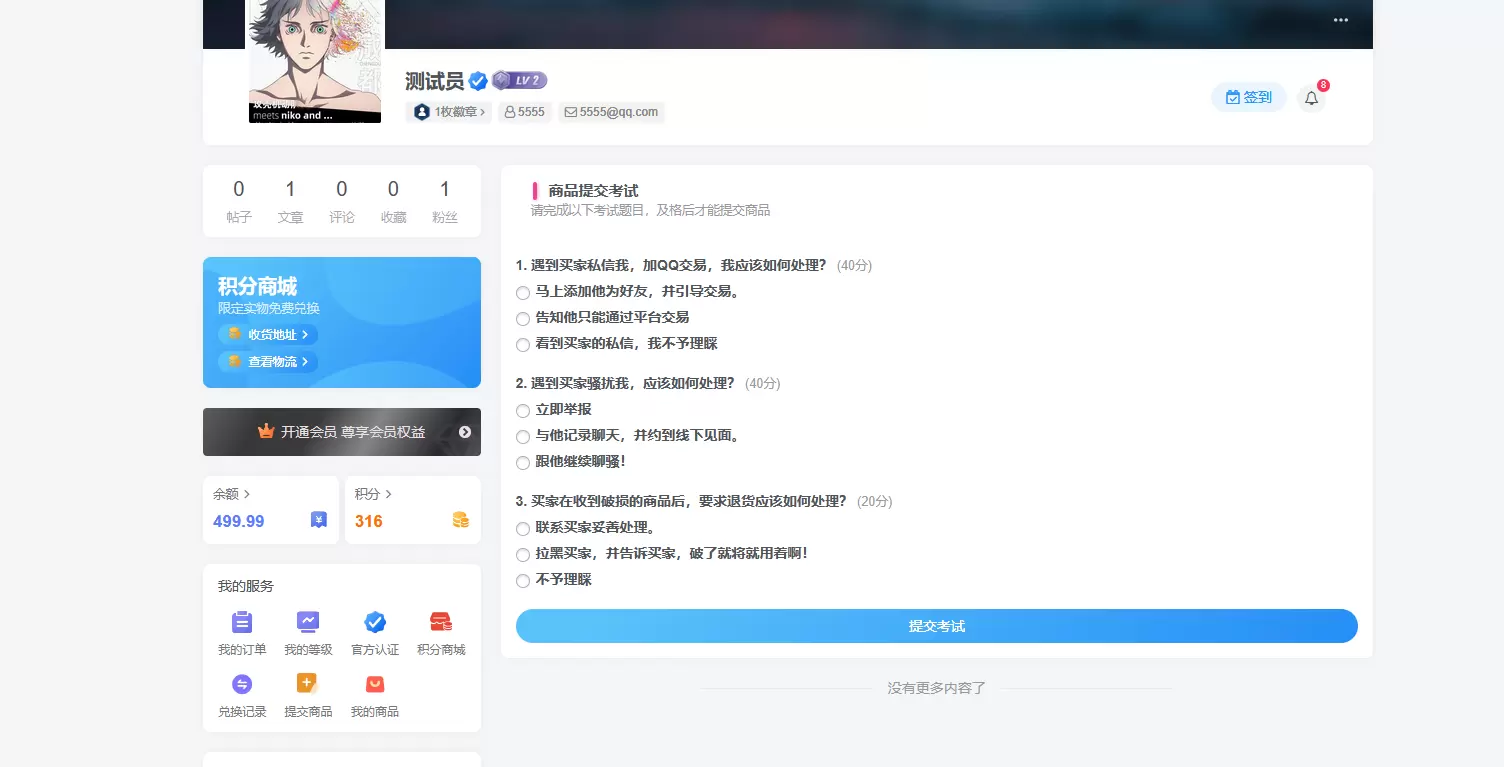
Task: Open the 收货地址 link in points mall
Action: [x=268, y=335]
